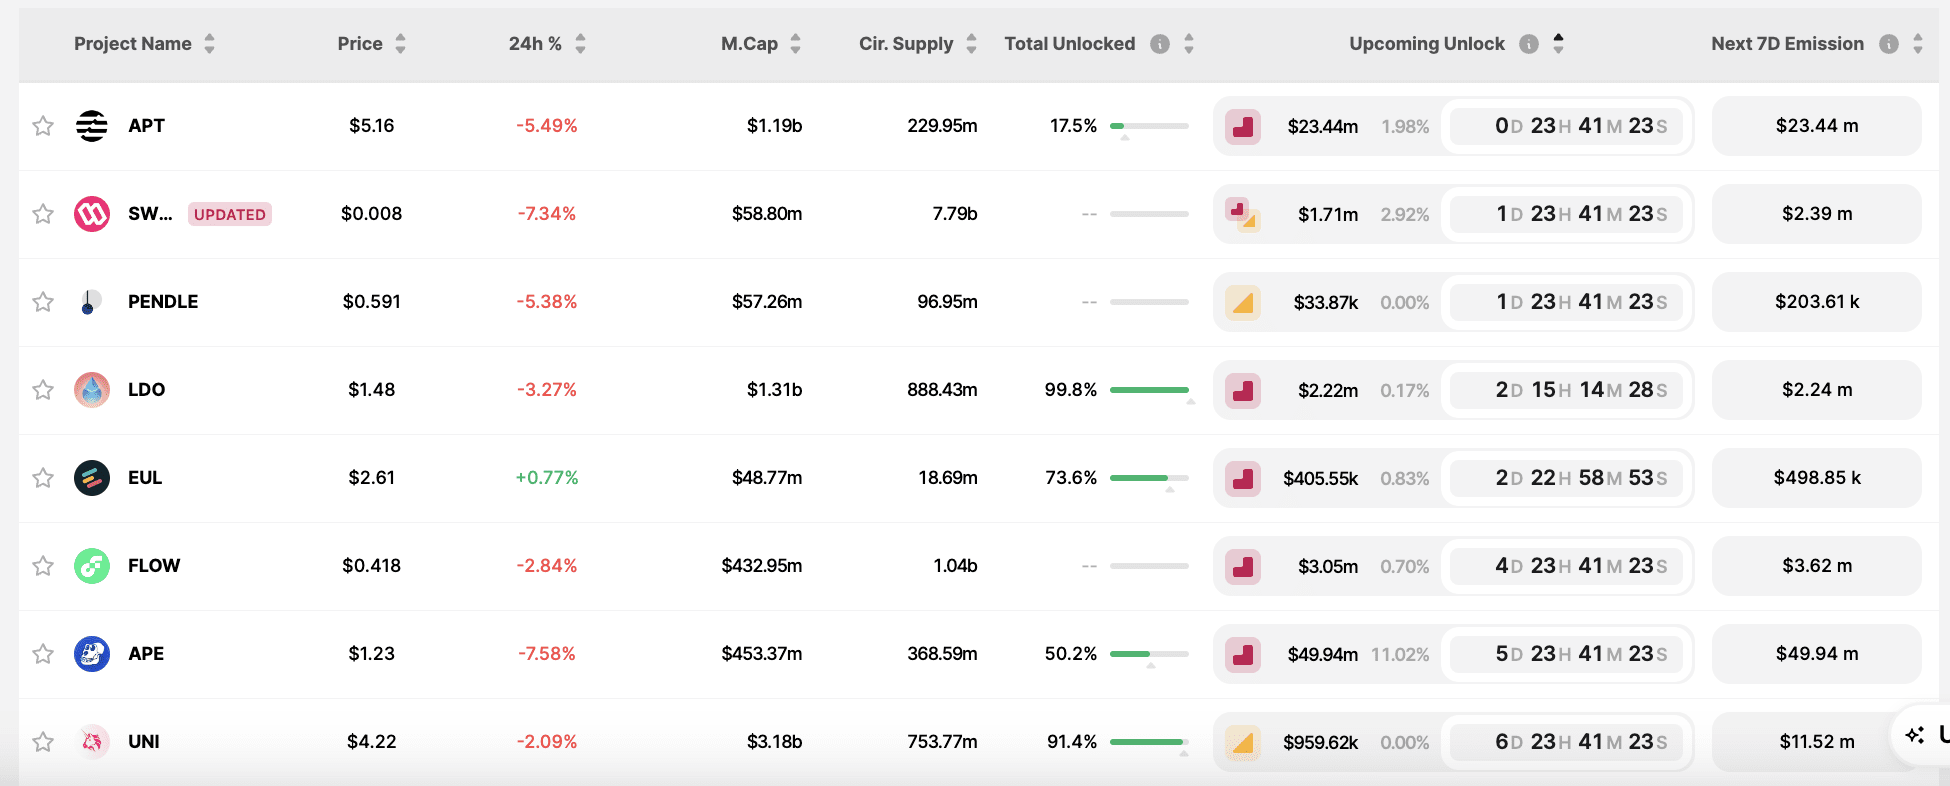Click EUL cliff unlock type icon
The width and height of the screenshot is (1950, 786).
(1243, 478)
